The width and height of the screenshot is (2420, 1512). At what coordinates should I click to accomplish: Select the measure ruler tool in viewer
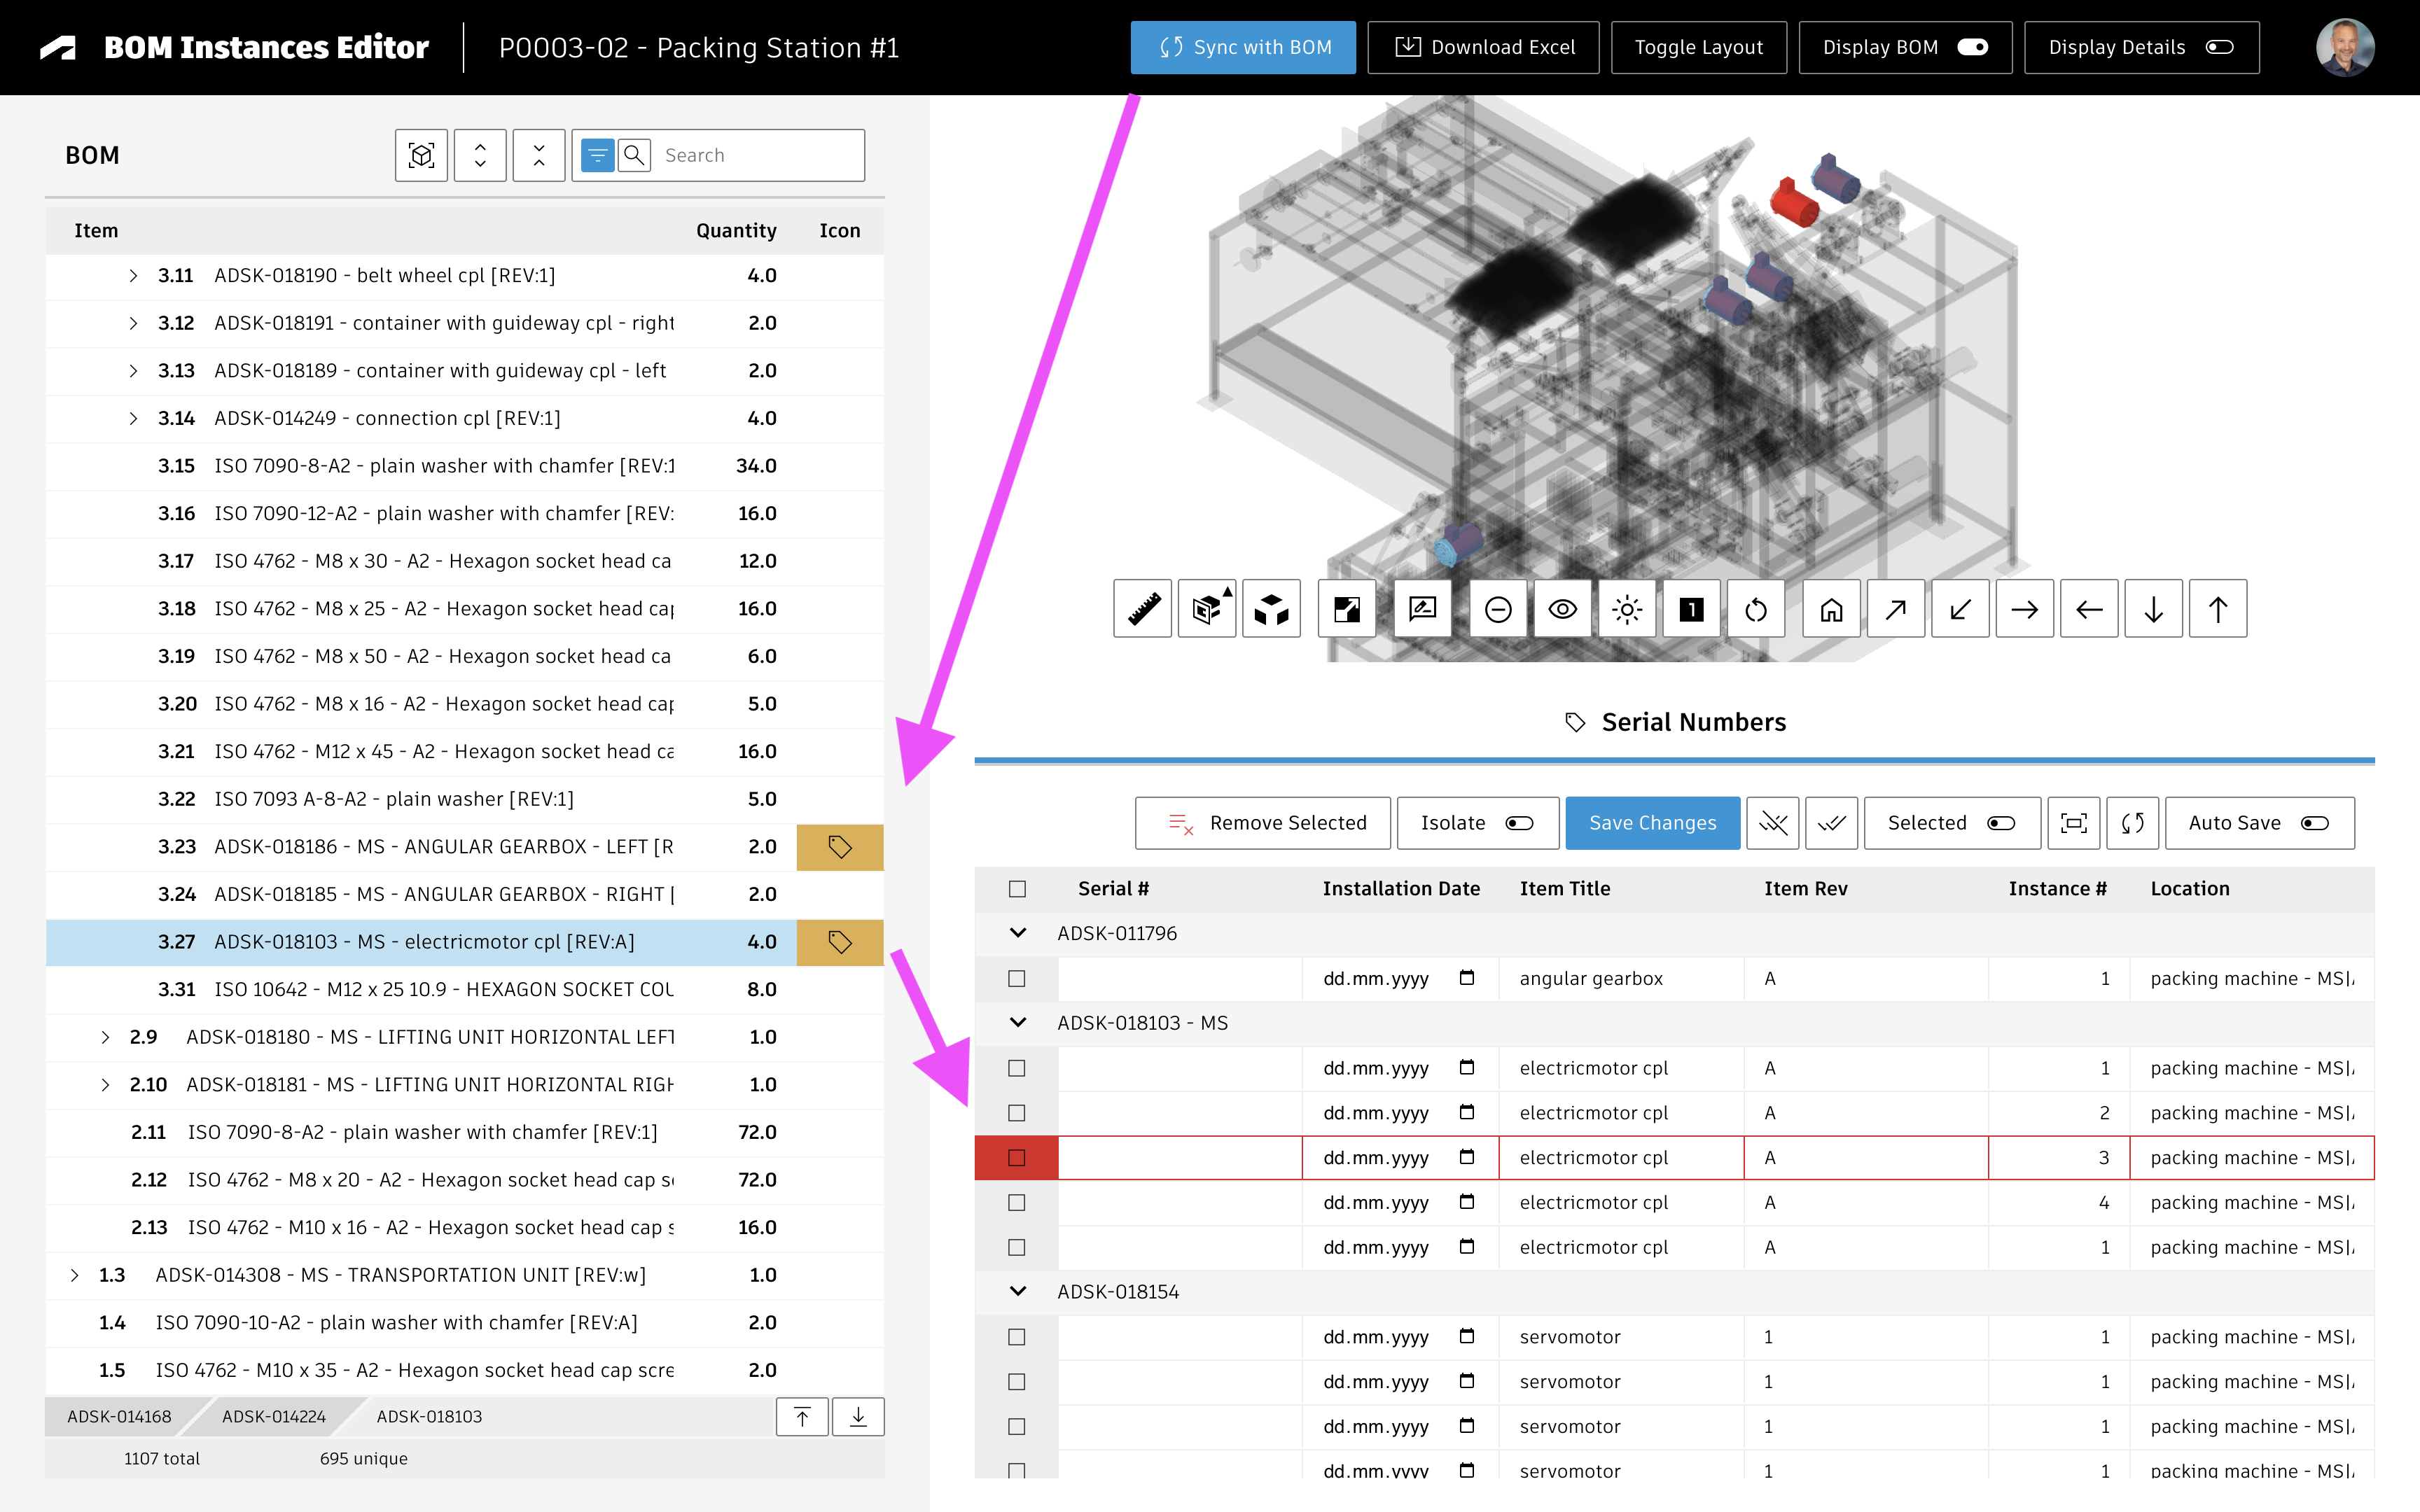pyautogui.click(x=1142, y=608)
